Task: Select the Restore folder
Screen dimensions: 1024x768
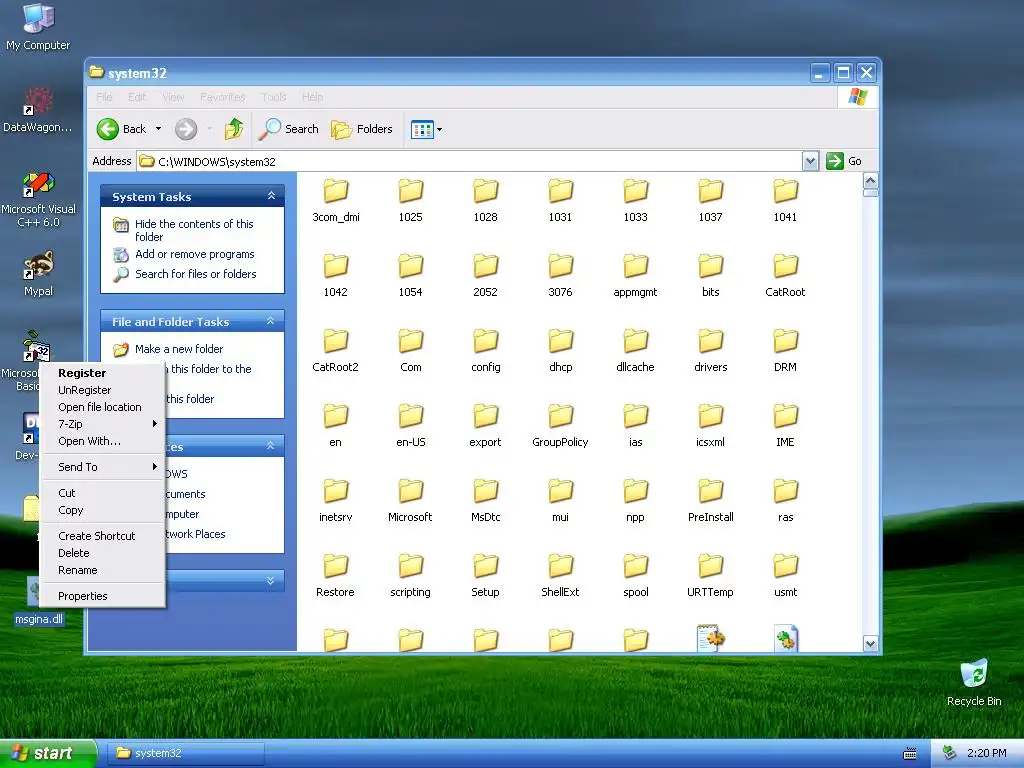Action: 336,576
